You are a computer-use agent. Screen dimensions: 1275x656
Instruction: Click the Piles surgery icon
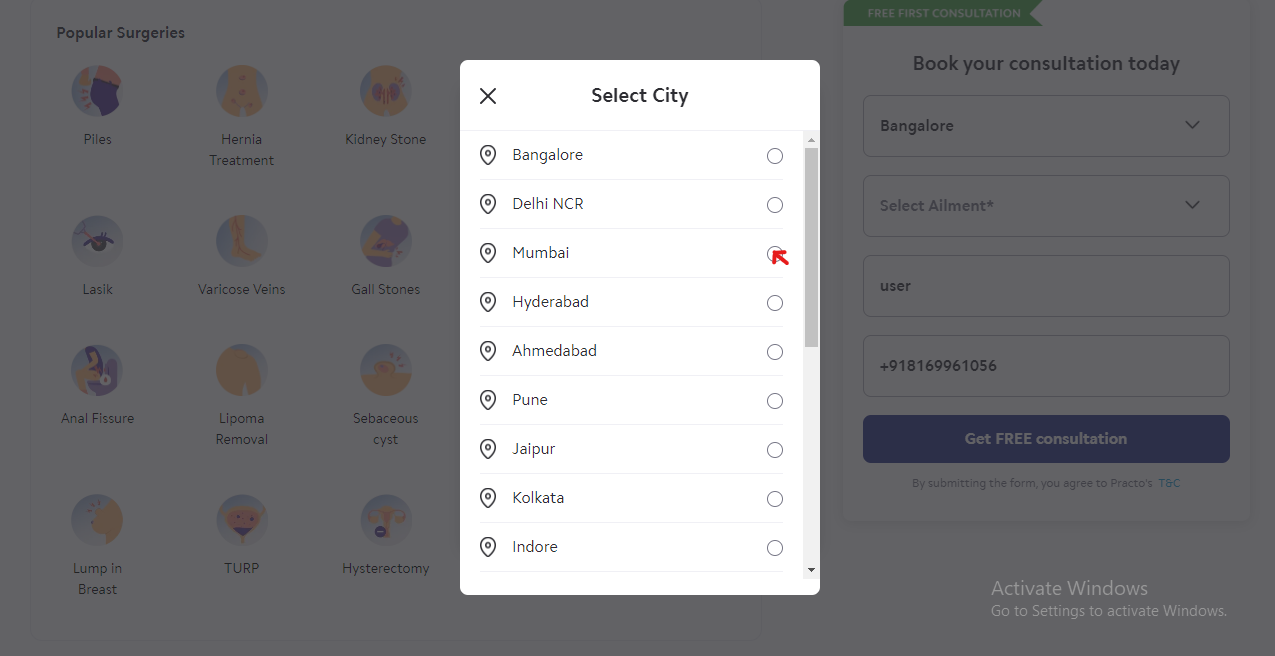click(97, 91)
